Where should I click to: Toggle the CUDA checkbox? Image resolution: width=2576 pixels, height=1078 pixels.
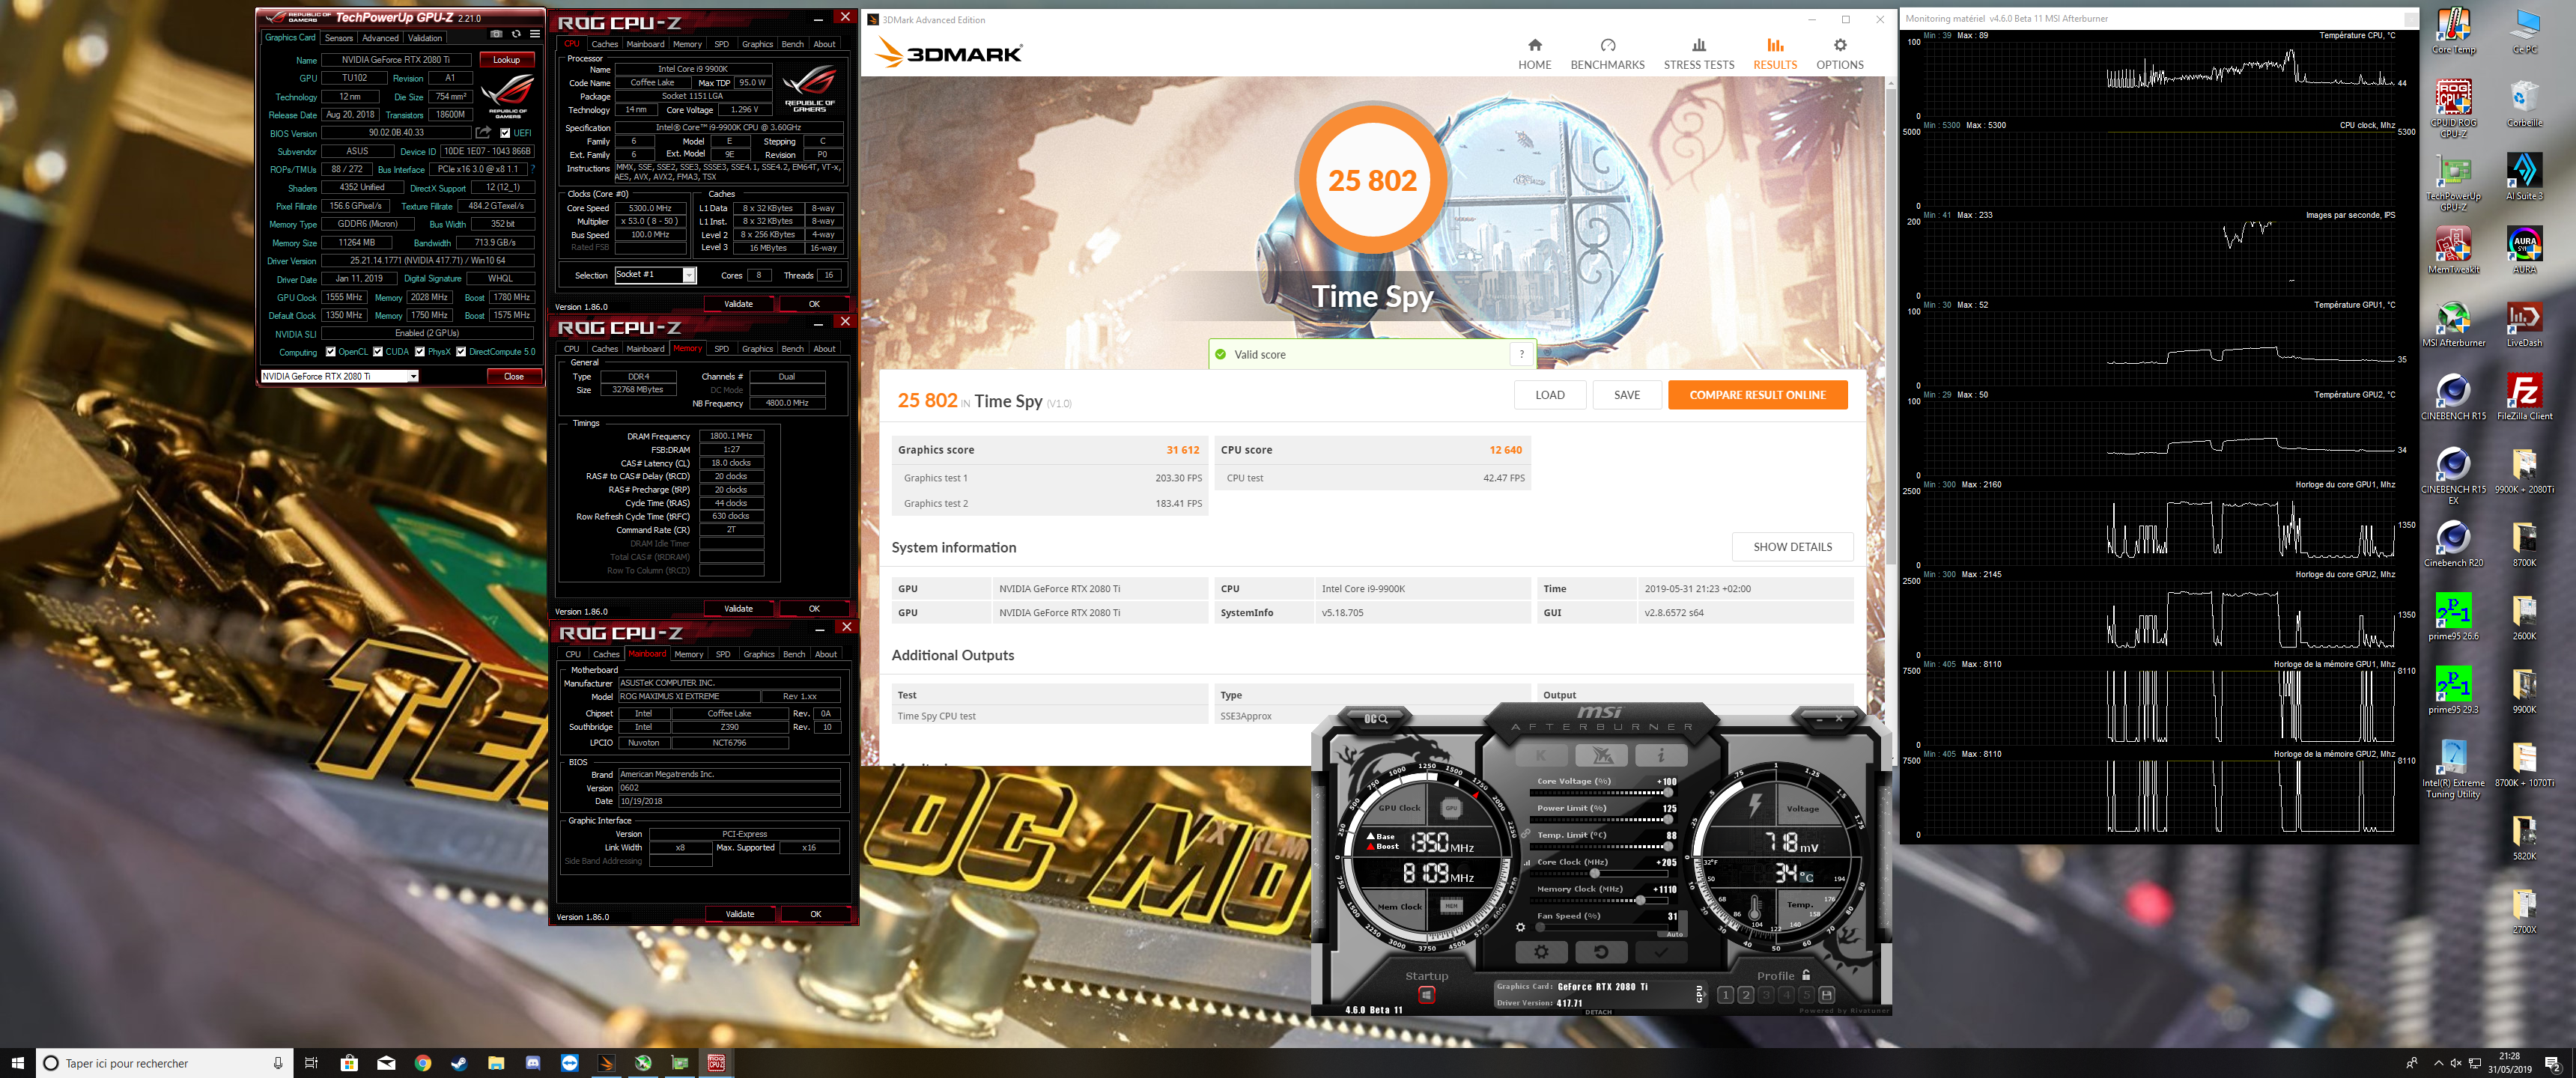click(378, 352)
